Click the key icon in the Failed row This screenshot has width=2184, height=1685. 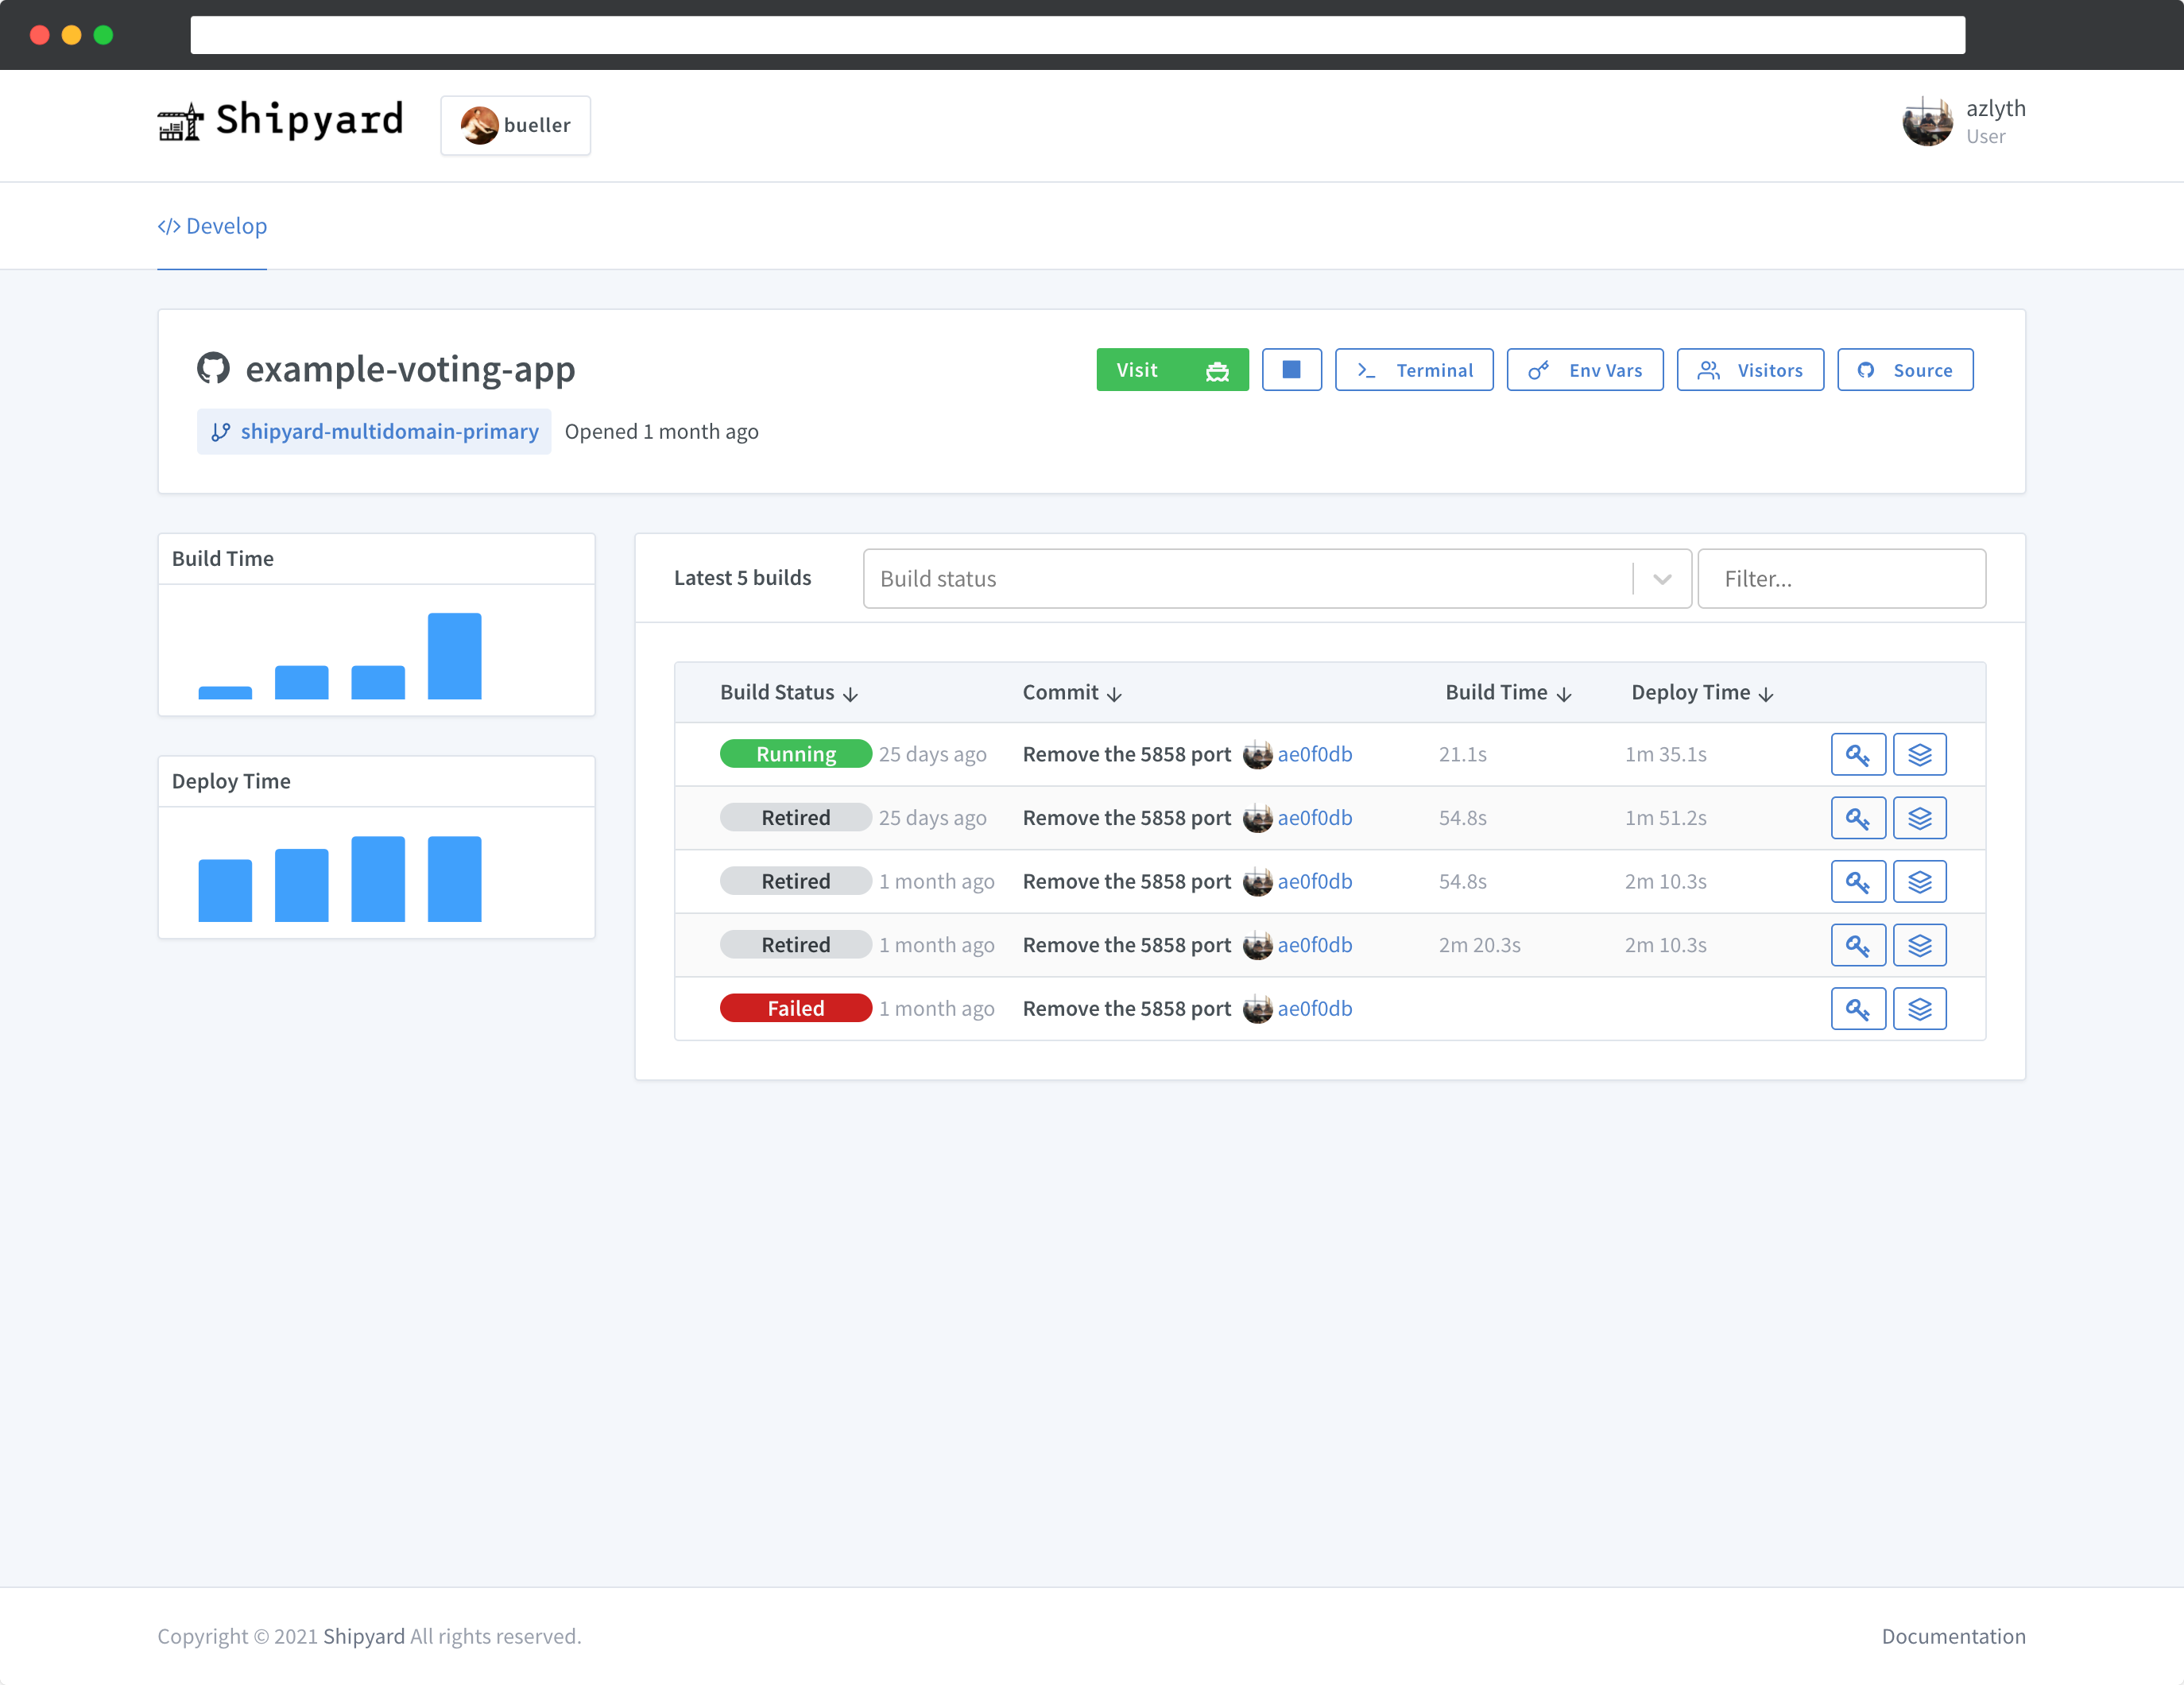[1858, 1008]
